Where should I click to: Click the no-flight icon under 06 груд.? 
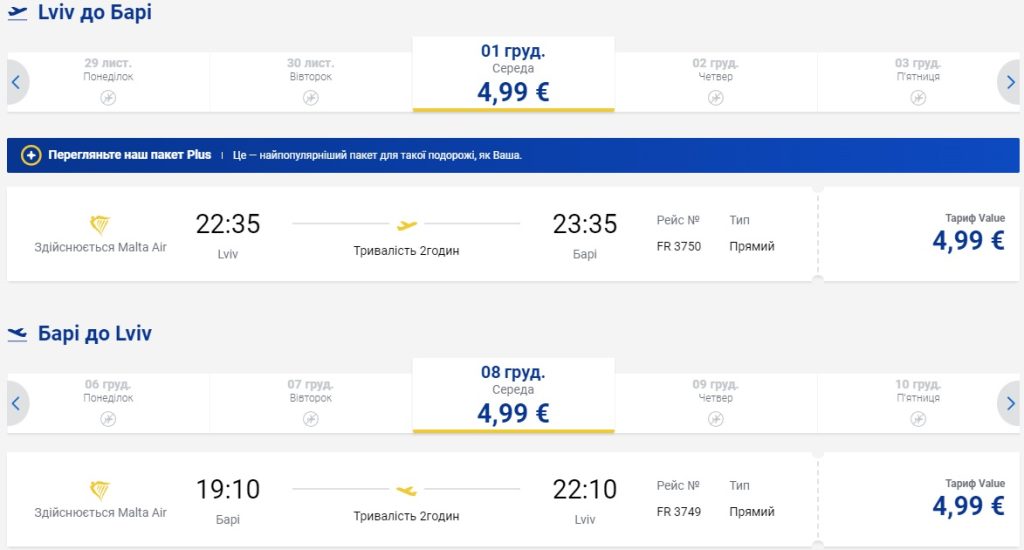[x=108, y=419]
